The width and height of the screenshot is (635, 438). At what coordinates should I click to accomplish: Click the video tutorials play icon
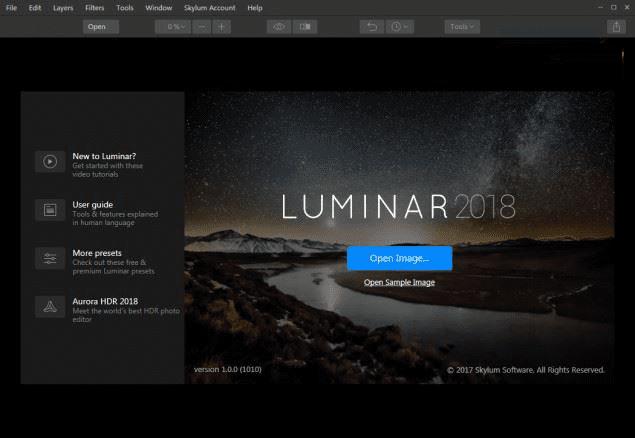[x=50, y=162]
